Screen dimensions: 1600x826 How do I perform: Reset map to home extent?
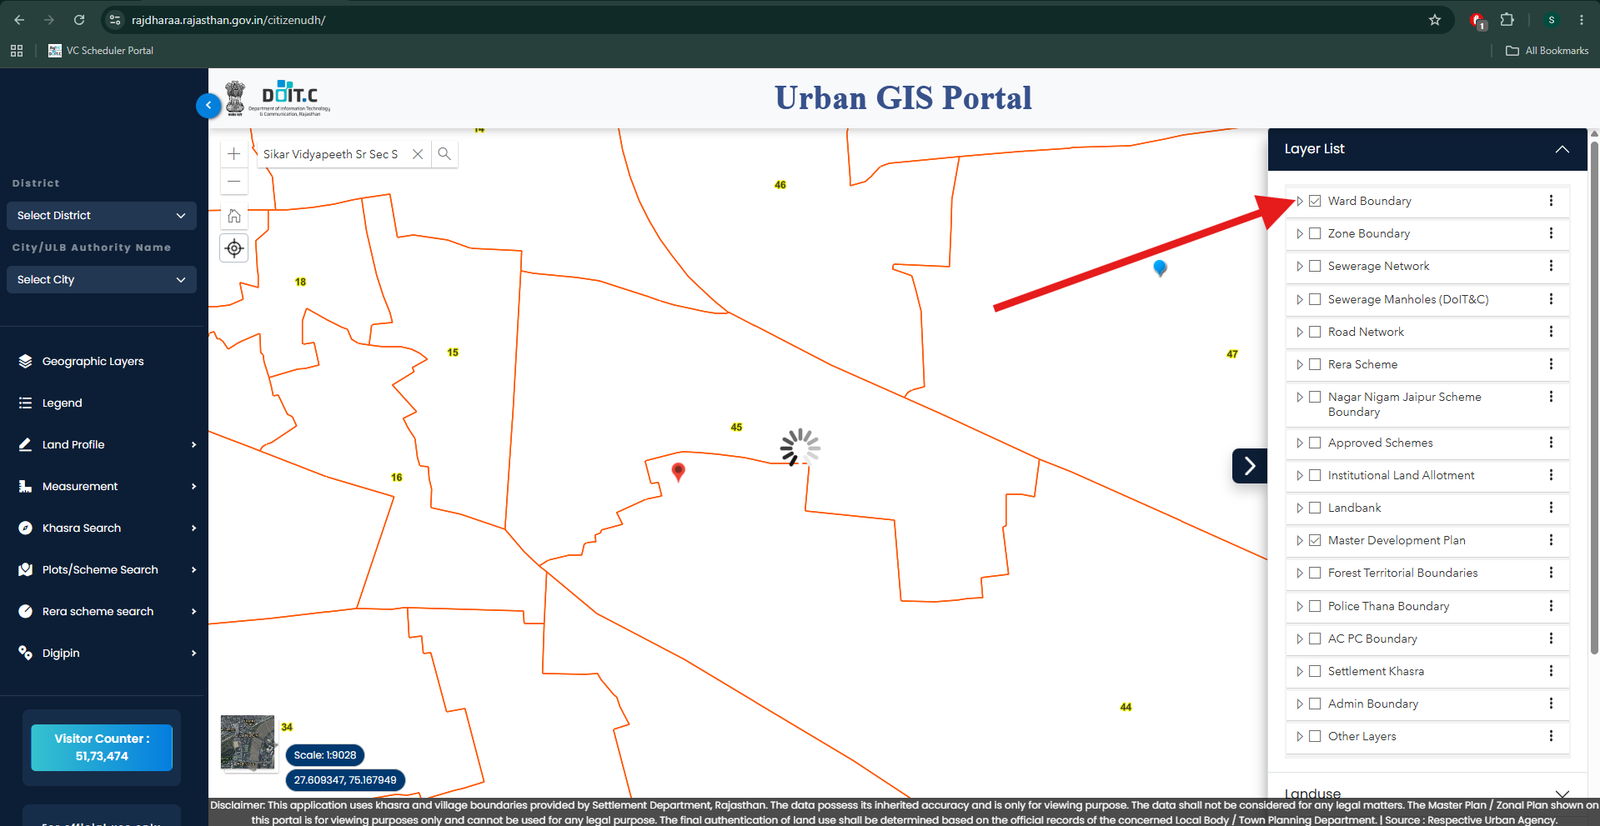[x=234, y=216]
